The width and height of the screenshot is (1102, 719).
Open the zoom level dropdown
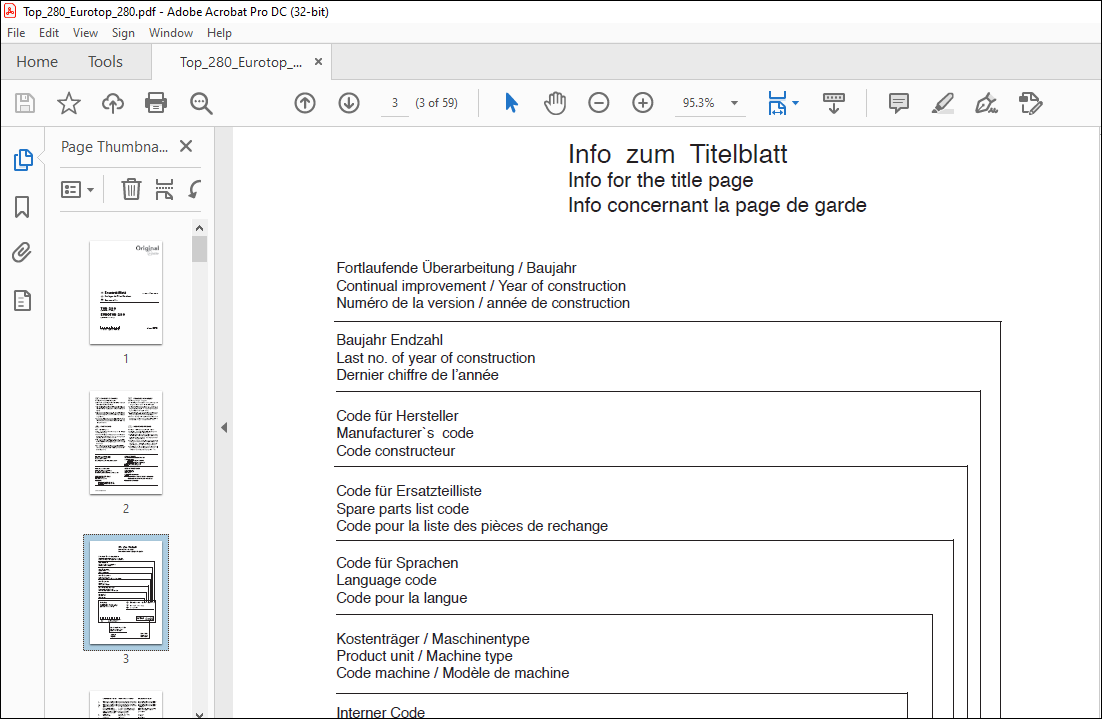coord(734,103)
